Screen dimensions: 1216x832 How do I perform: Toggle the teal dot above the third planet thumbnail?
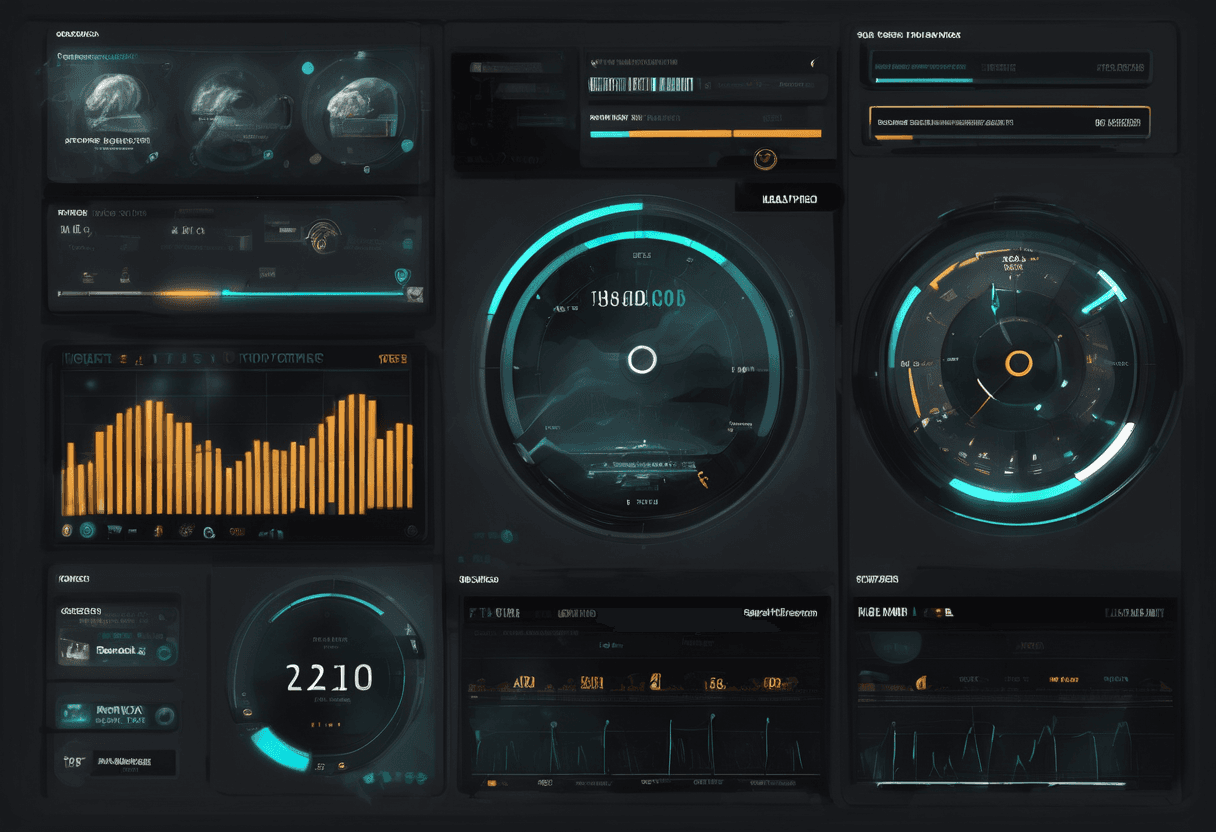click(x=307, y=68)
